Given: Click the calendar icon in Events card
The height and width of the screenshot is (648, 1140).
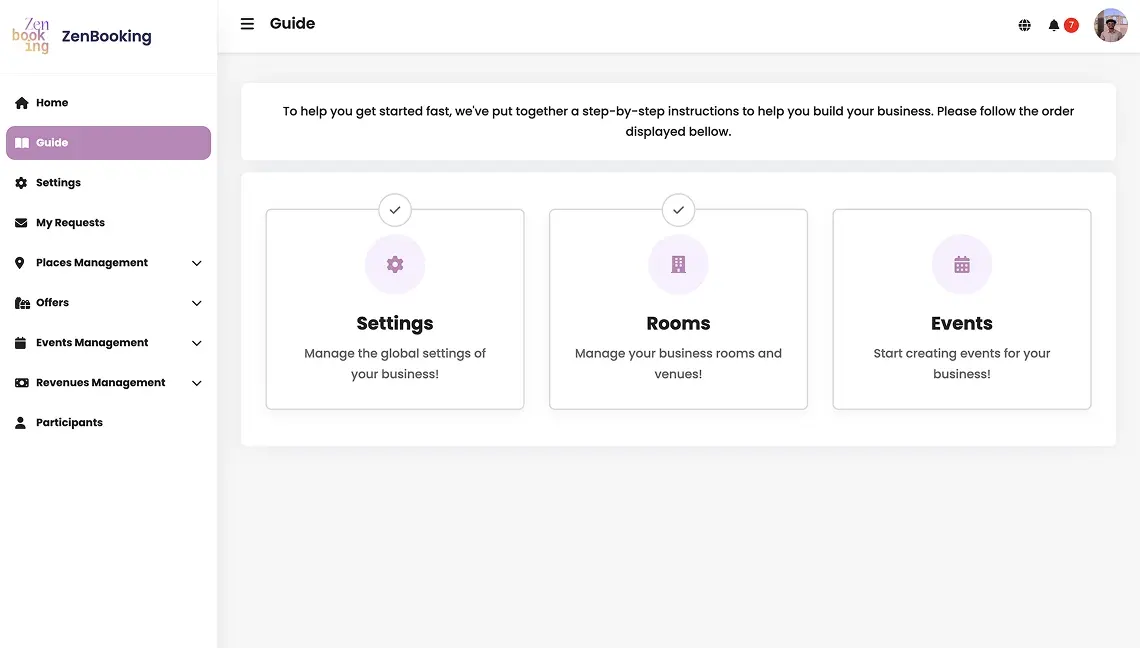Looking at the screenshot, I should click(x=962, y=264).
